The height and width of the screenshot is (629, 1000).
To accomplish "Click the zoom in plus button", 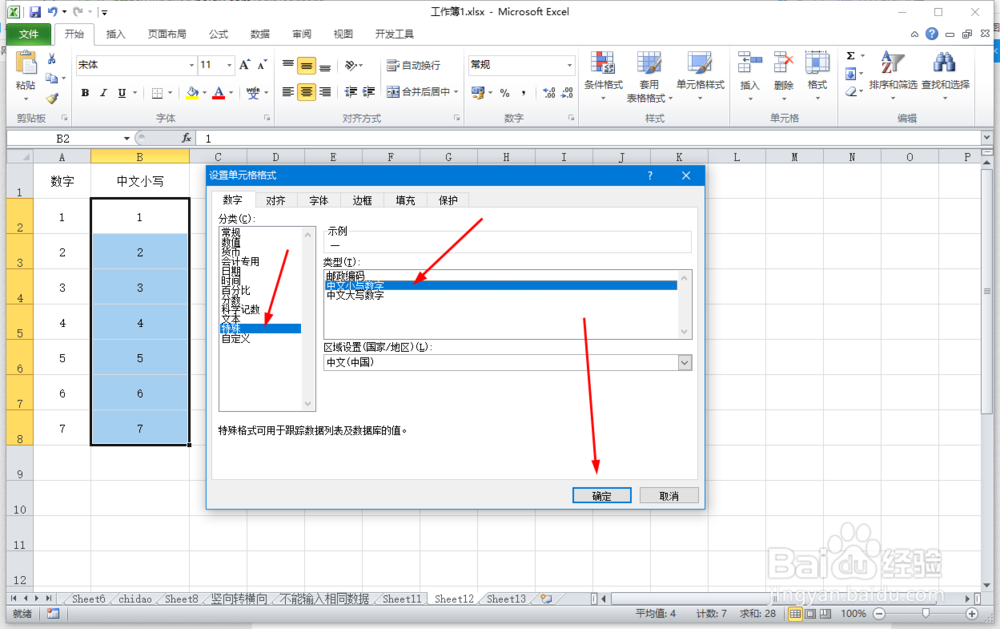I will [x=972, y=613].
